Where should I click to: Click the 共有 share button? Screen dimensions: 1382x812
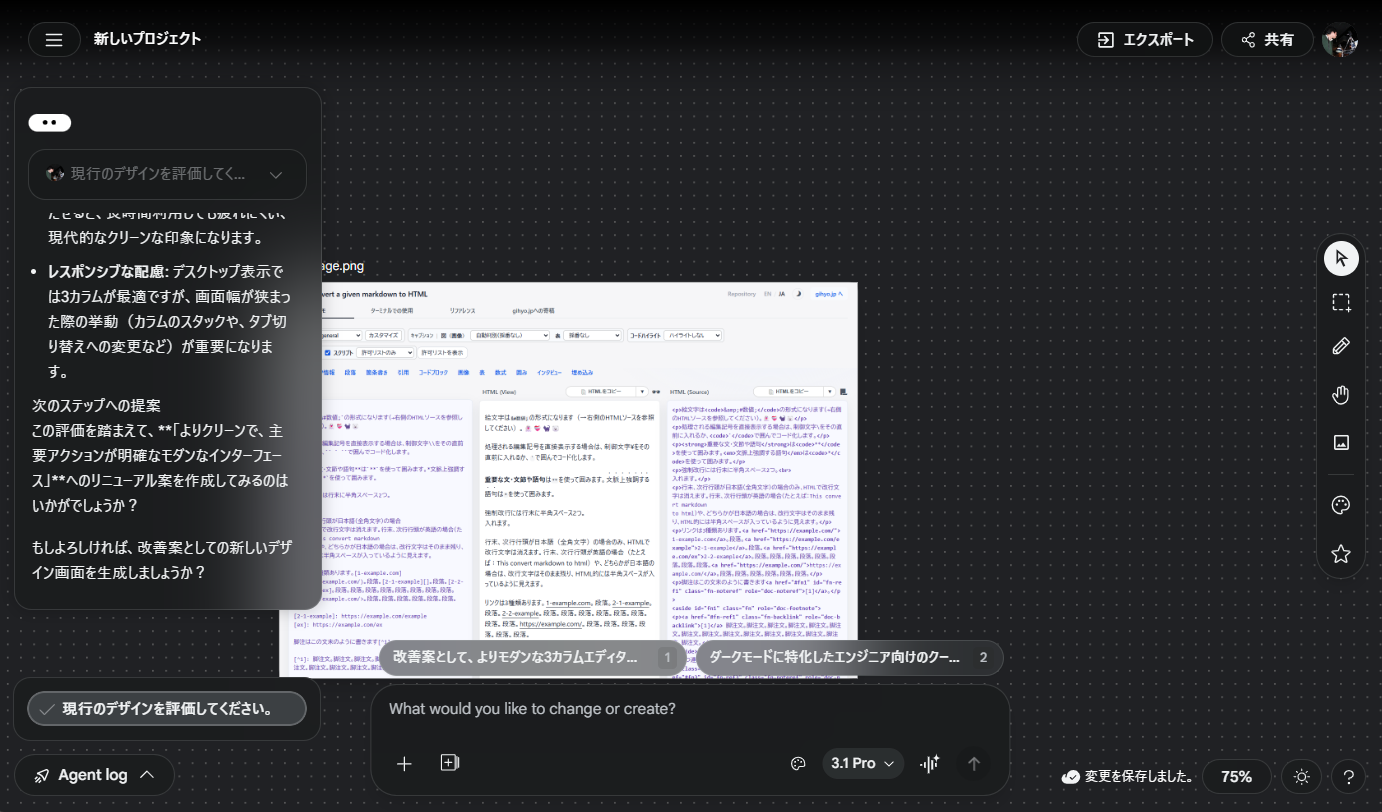(1266, 40)
